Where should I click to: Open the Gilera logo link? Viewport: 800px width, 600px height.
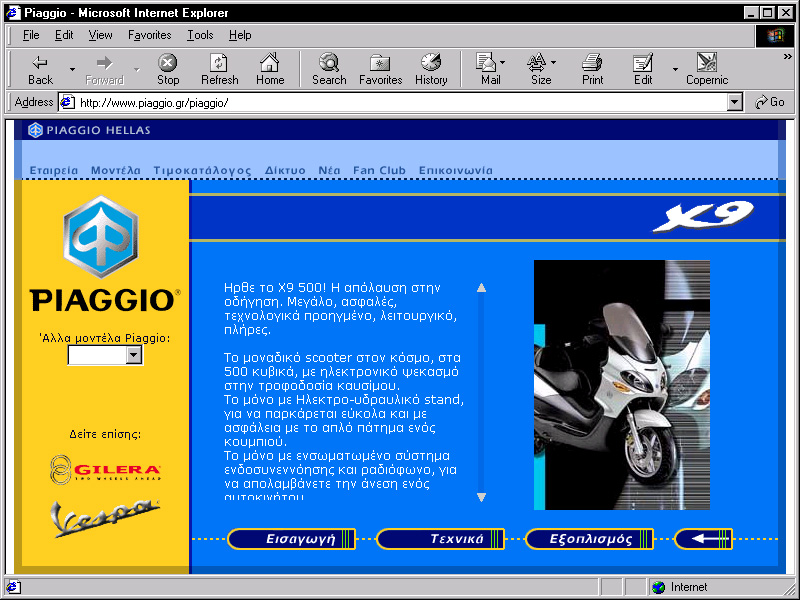click(x=106, y=469)
